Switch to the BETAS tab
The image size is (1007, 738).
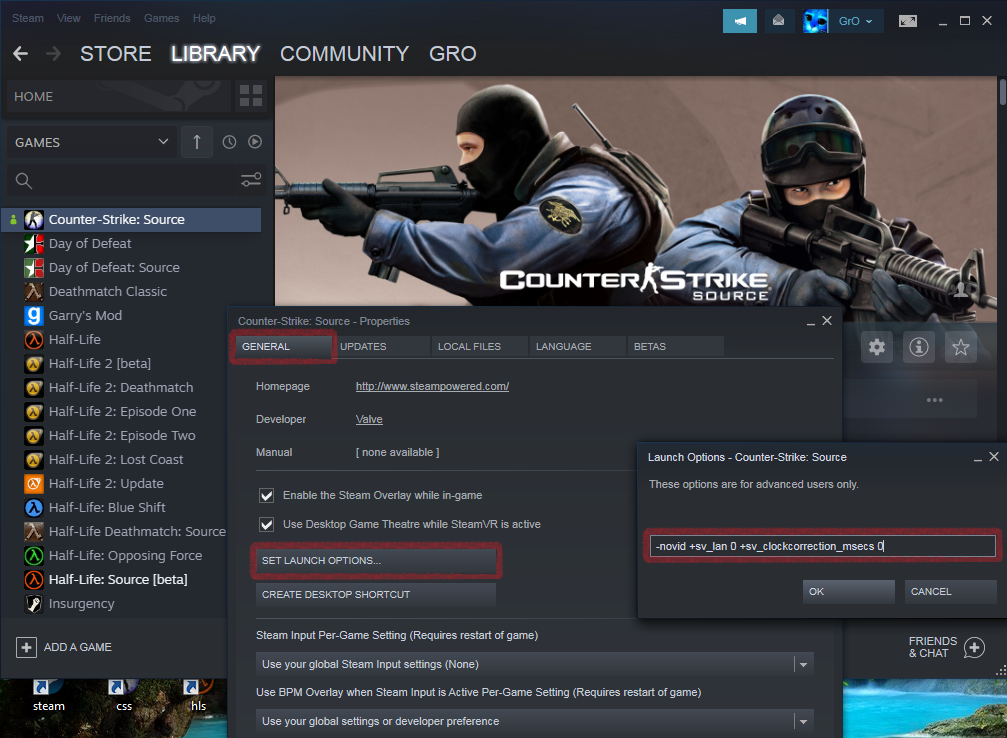[x=676, y=346]
